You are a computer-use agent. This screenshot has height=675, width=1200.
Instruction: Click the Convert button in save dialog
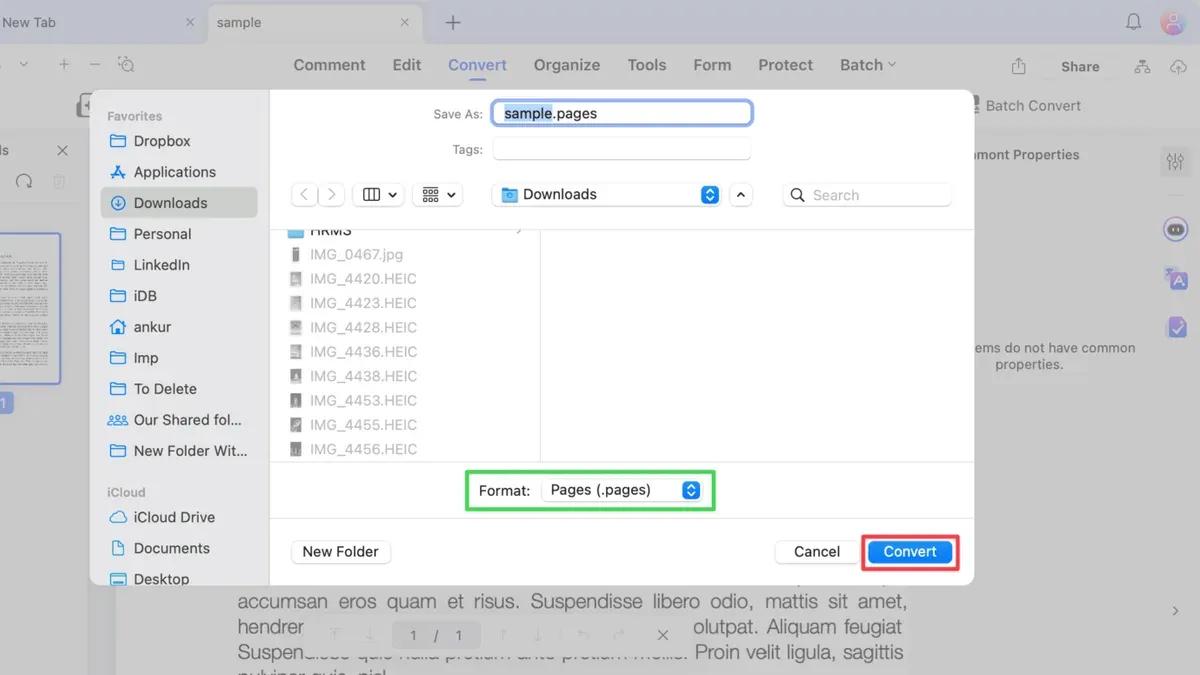tap(910, 552)
